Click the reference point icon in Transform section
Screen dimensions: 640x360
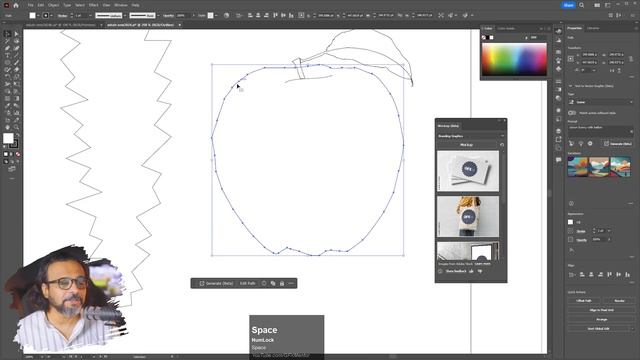pos(571,58)
